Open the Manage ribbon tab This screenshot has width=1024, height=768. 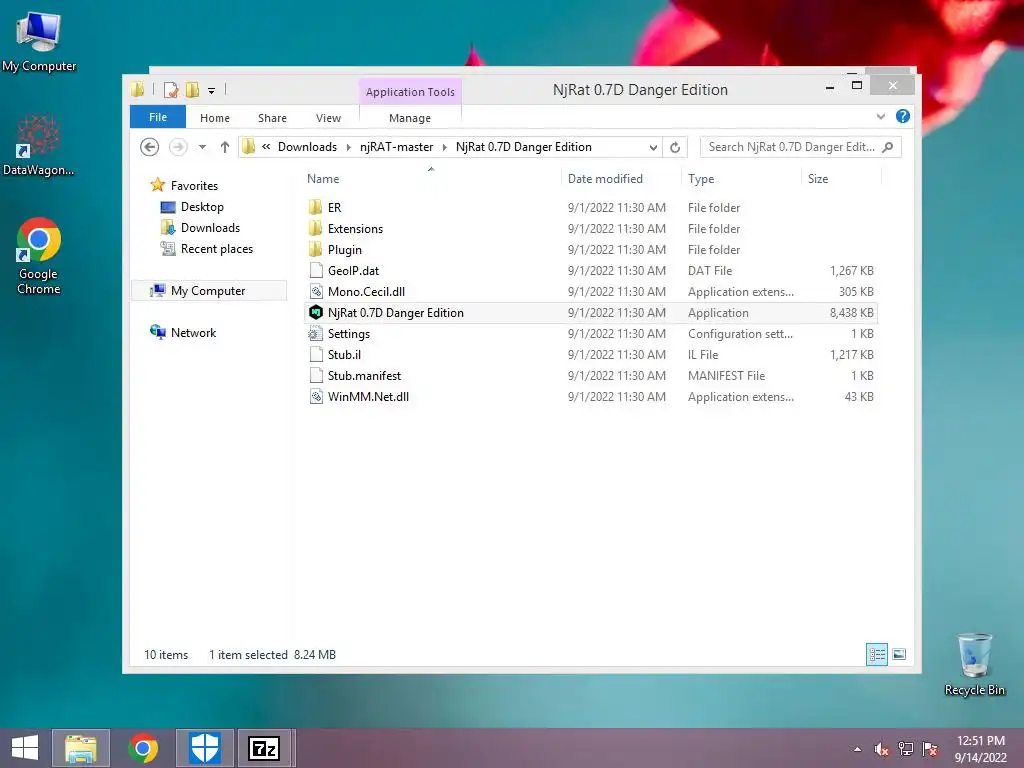[x=410, y=118]
